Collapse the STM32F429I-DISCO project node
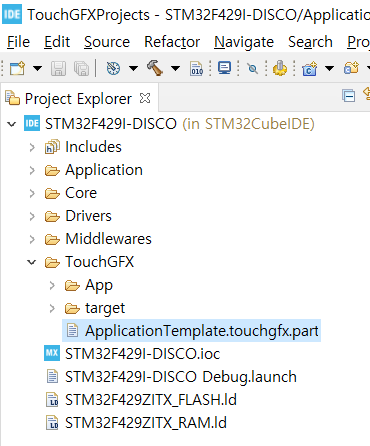Image resolution: width=370 pixels, height=446 pixels. coord(12,124)
